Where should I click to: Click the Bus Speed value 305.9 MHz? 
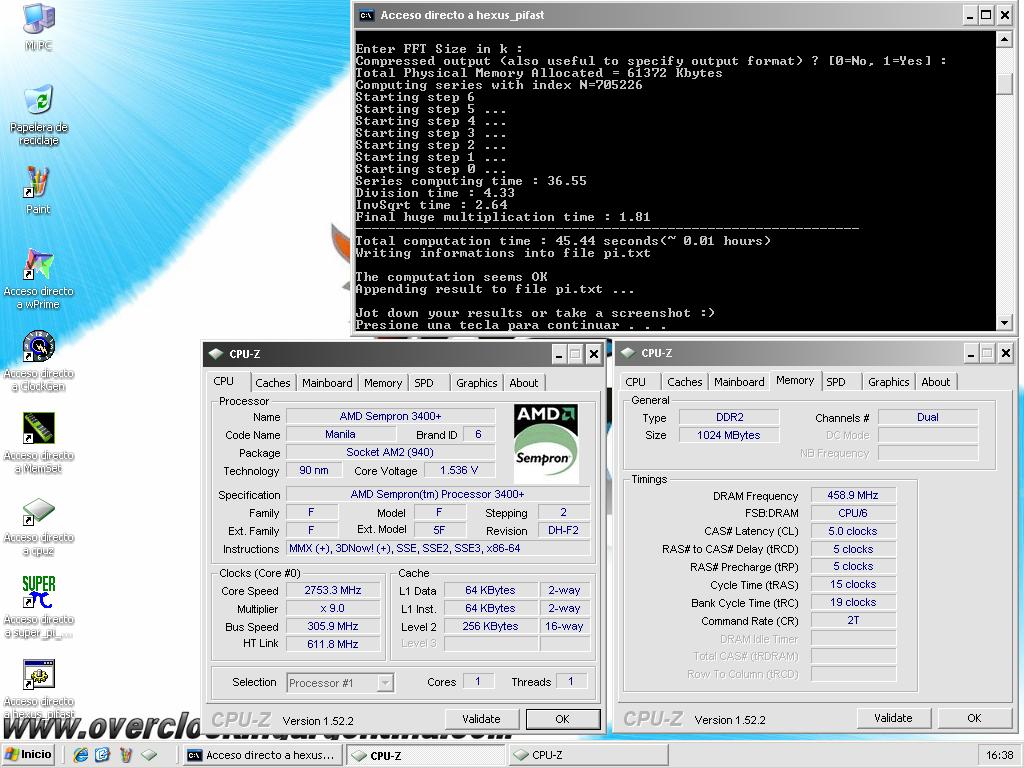pos(332,626)
